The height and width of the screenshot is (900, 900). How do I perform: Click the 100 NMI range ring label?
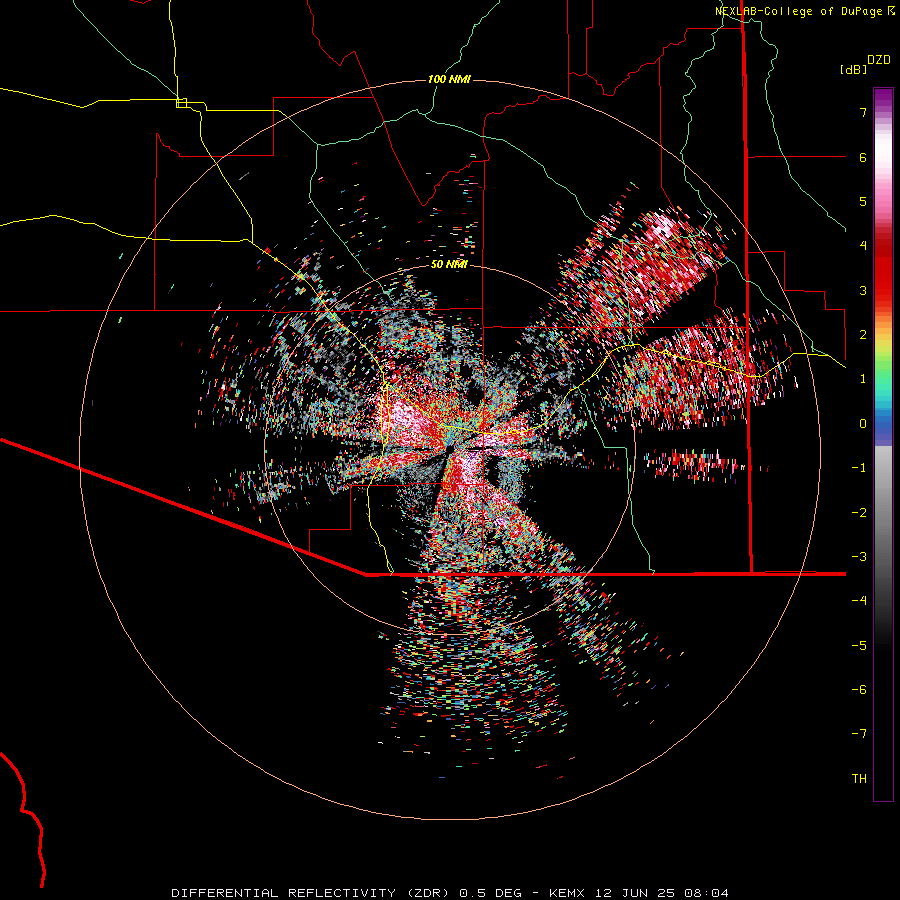(x=449, y=79)
